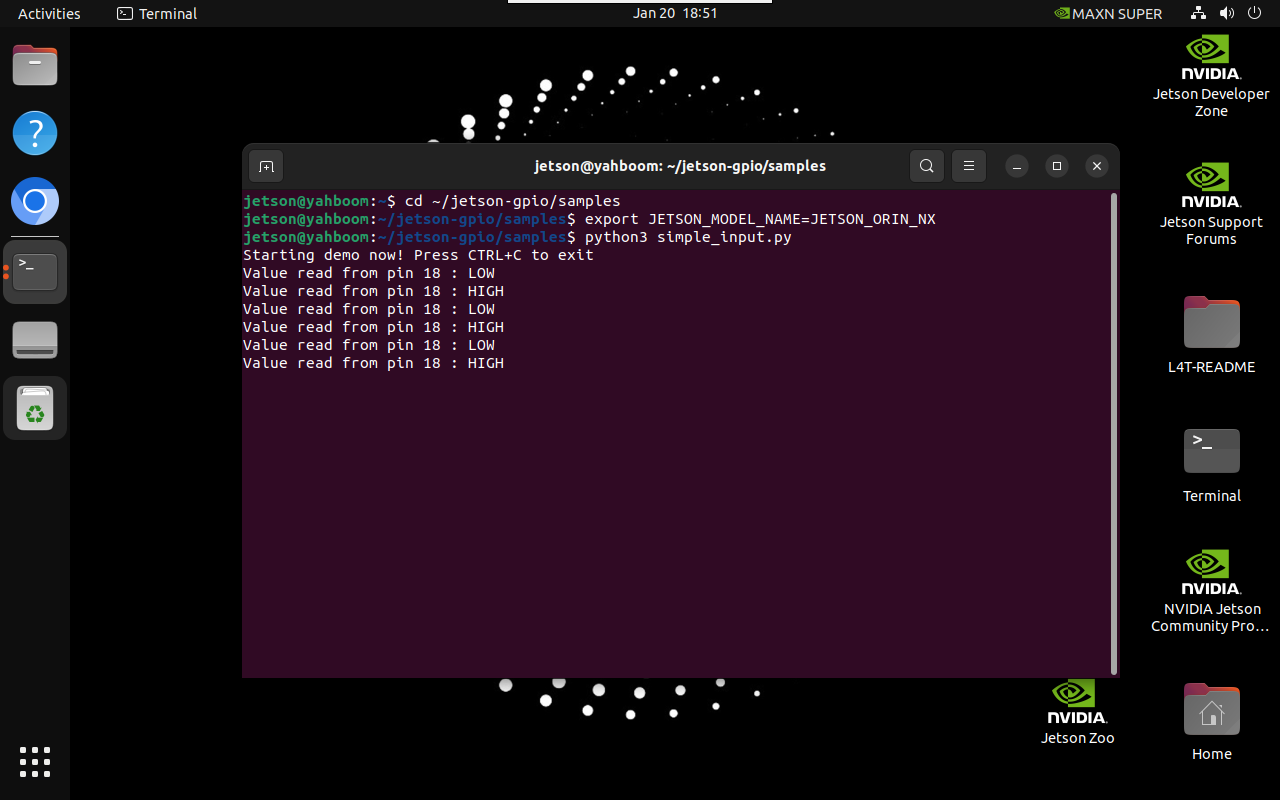Screen dimensions: 1280x800
Task: Open the power menu icon in the top bar
Action: pos(1255,14)
